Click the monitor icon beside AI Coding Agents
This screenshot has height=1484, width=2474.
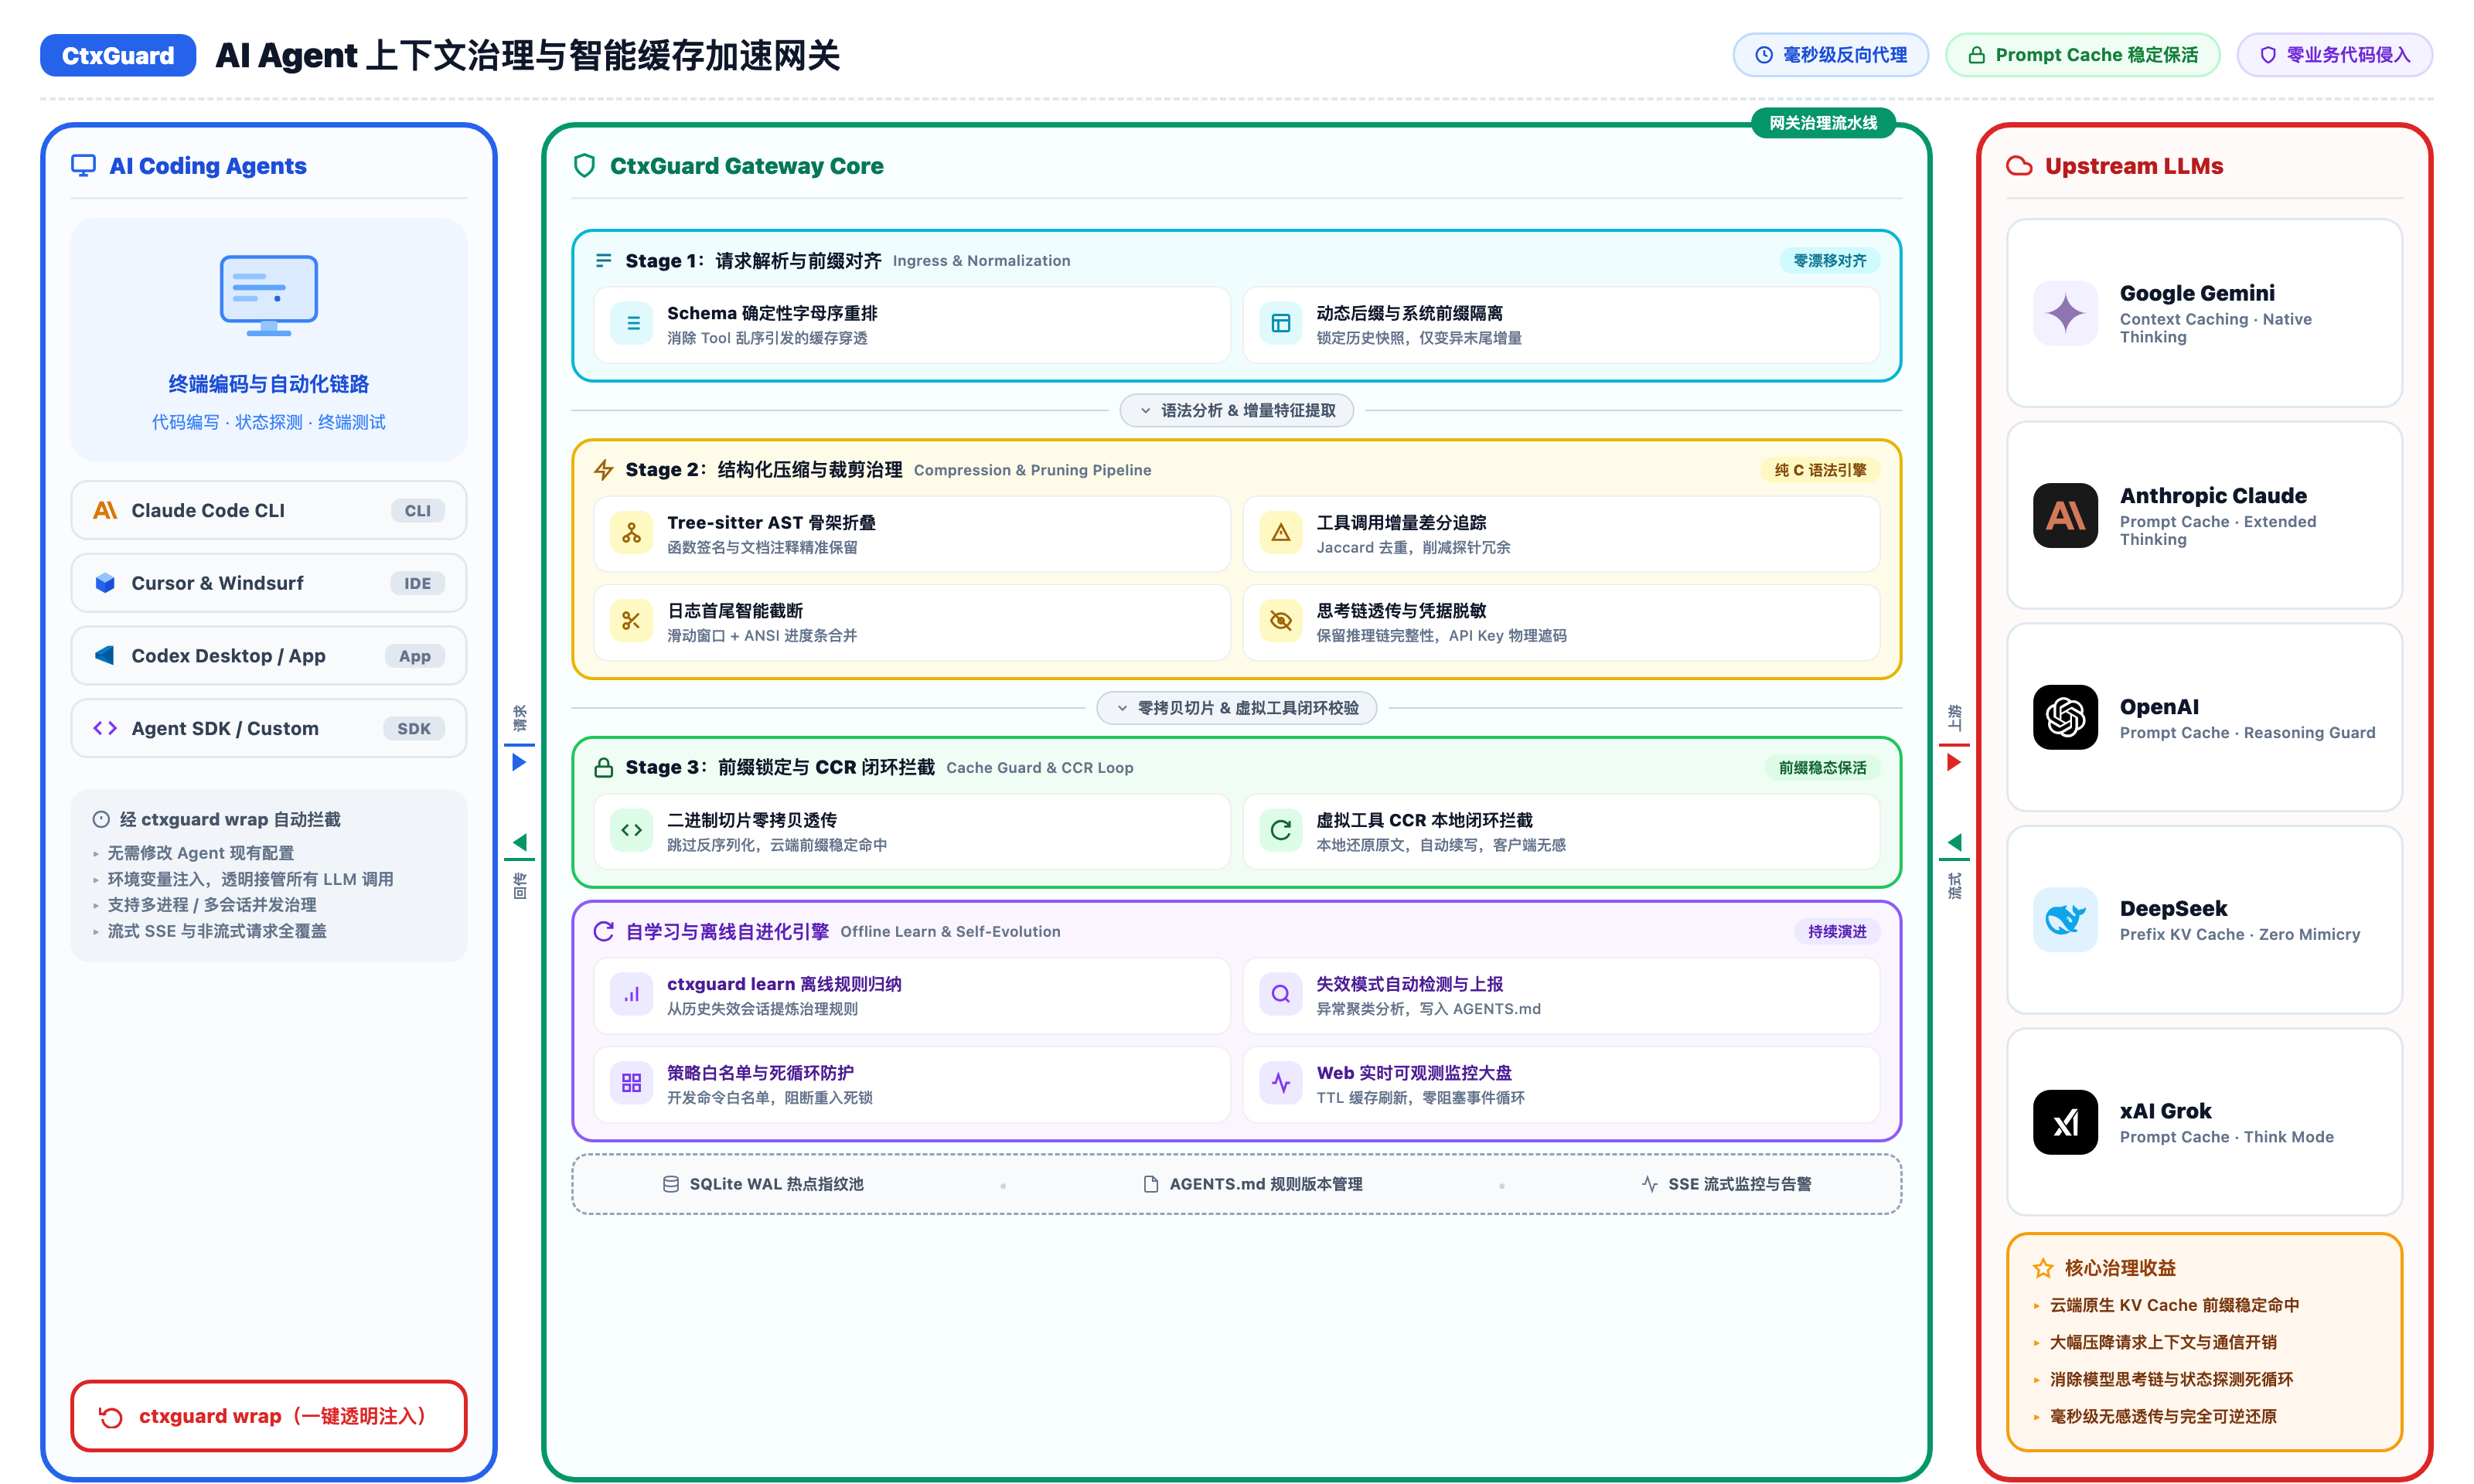[x=84, y=166]
